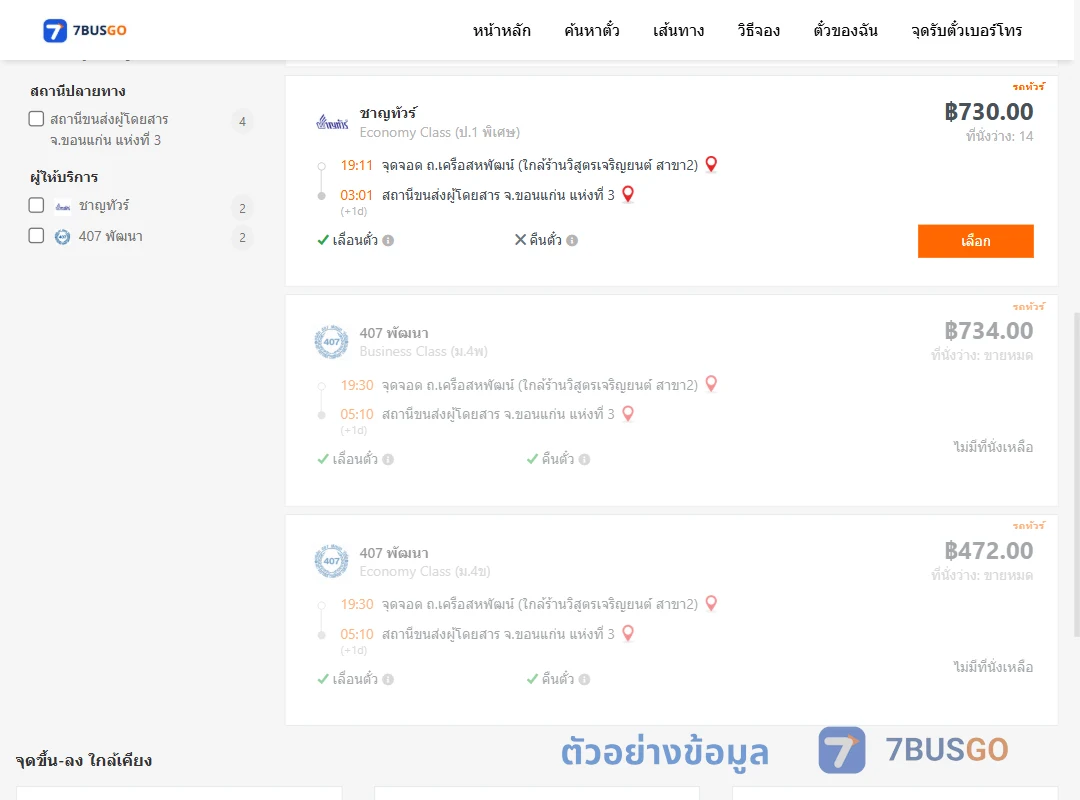Open the เส้นทาง menu item
The image size is (1080, 800).
click(x=678, y=30)
